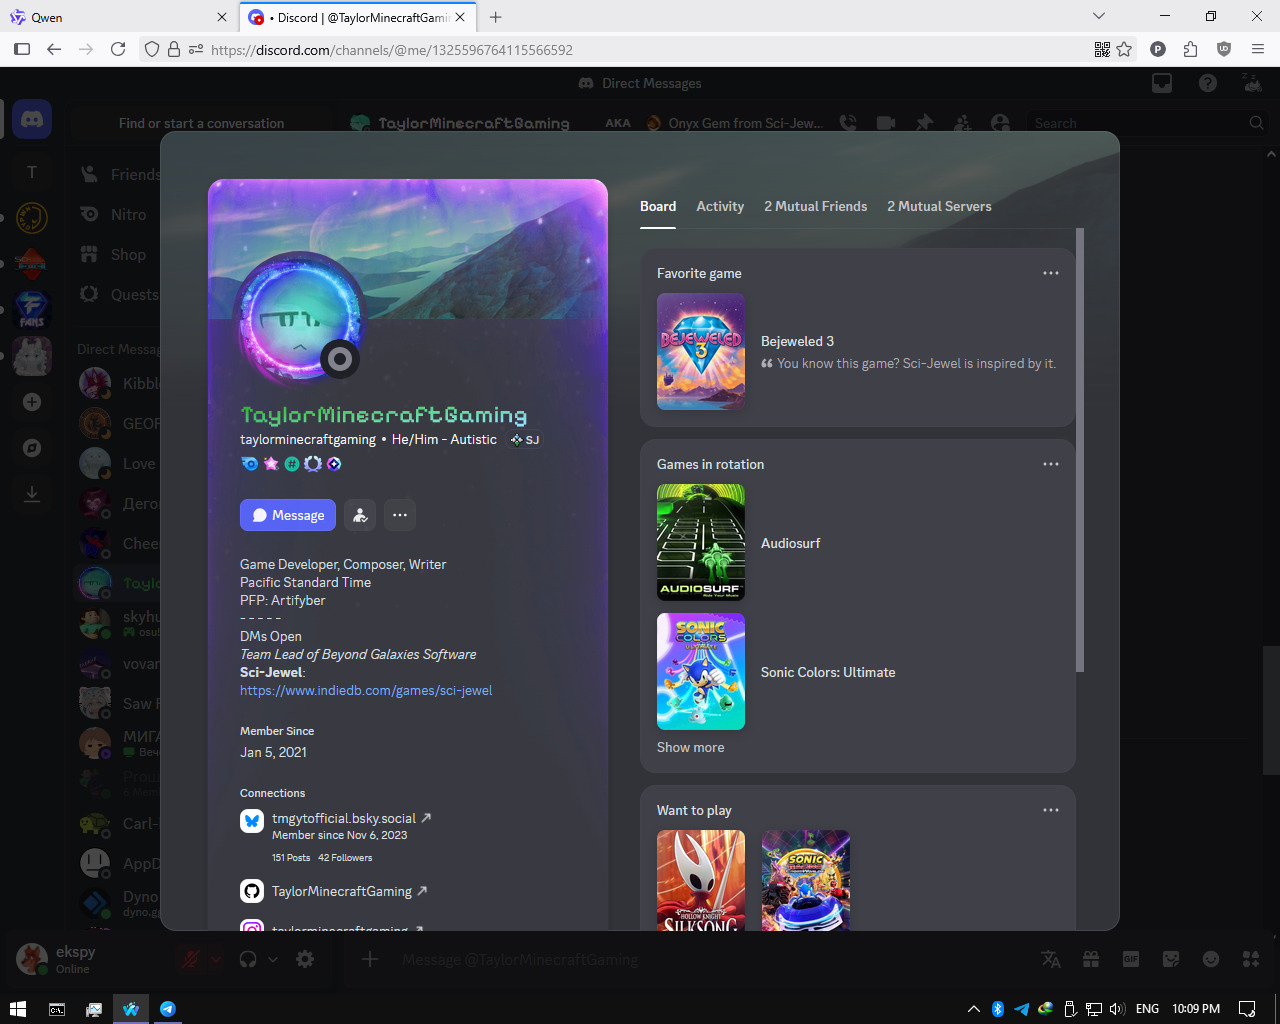Select the 2 Mutual Servers tab
This screenshot has height=1024, width=1280.
point(939,206)
